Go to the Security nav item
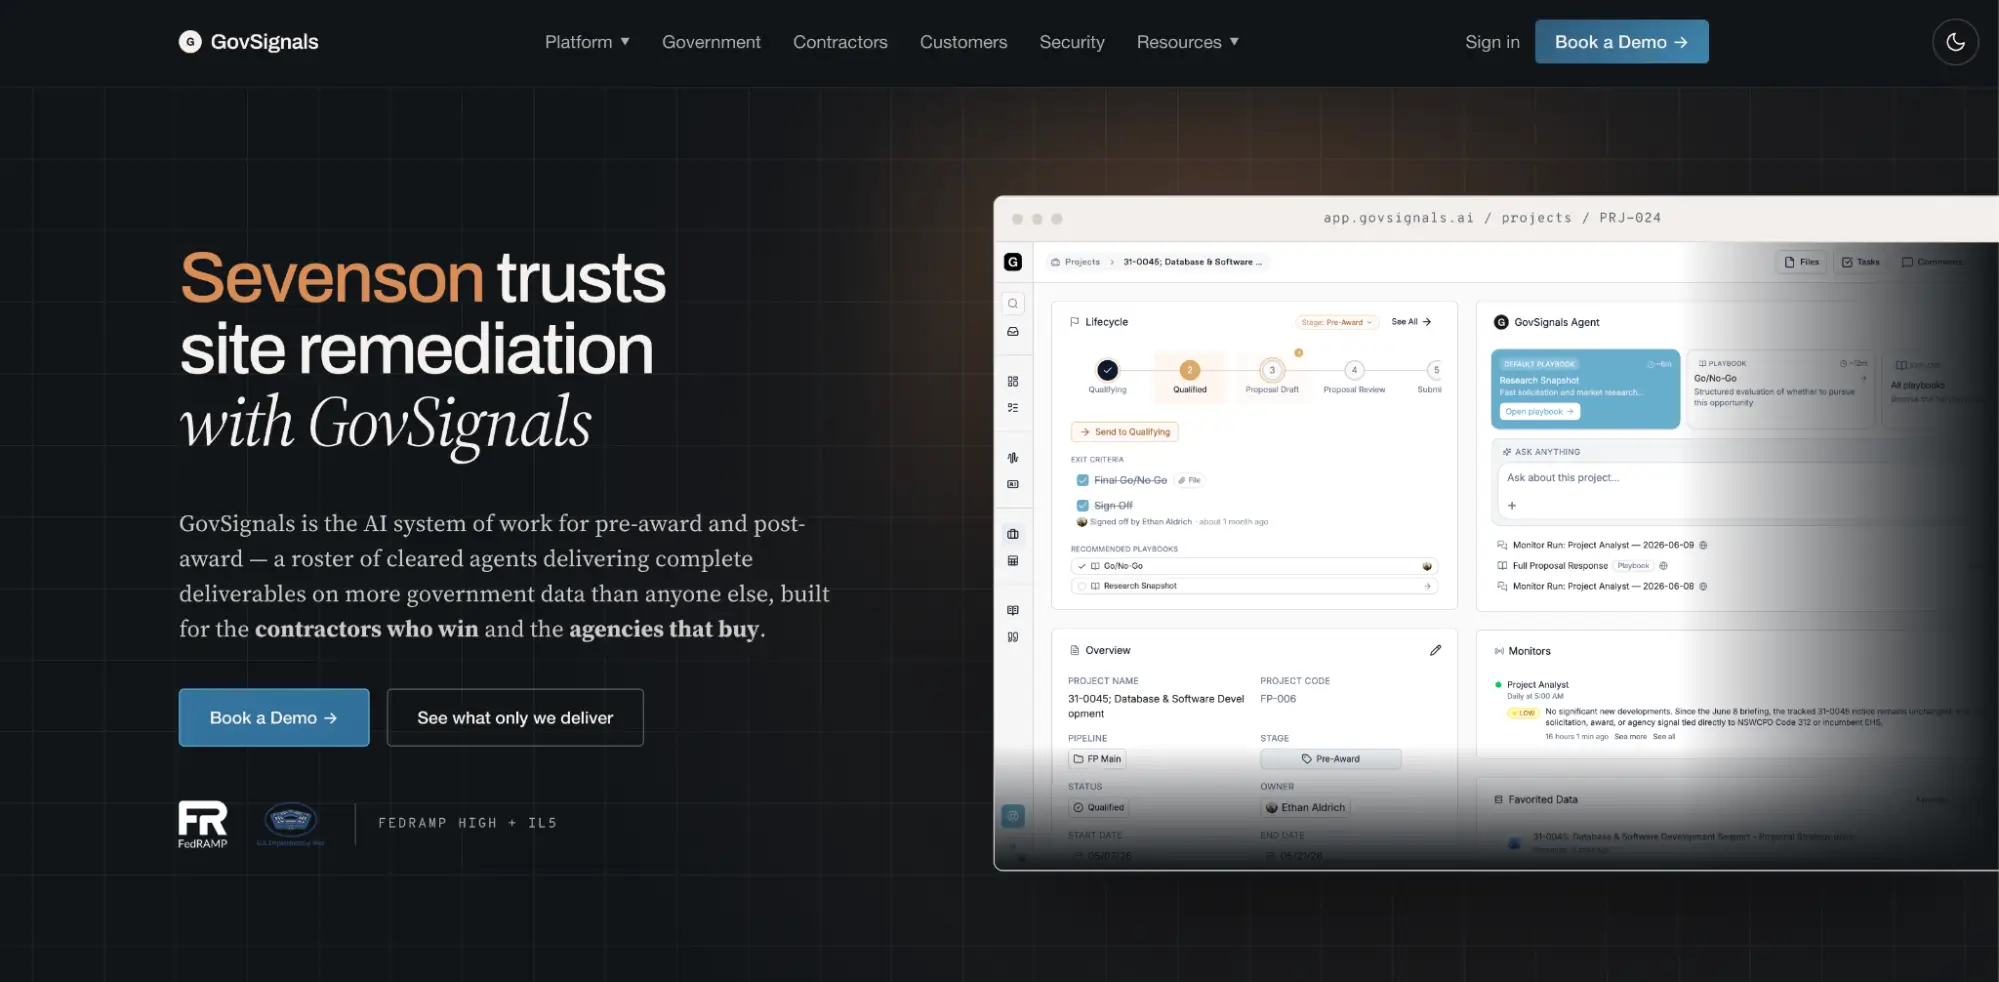This screenshot has height=982, width=1999. pos(1072,42)
